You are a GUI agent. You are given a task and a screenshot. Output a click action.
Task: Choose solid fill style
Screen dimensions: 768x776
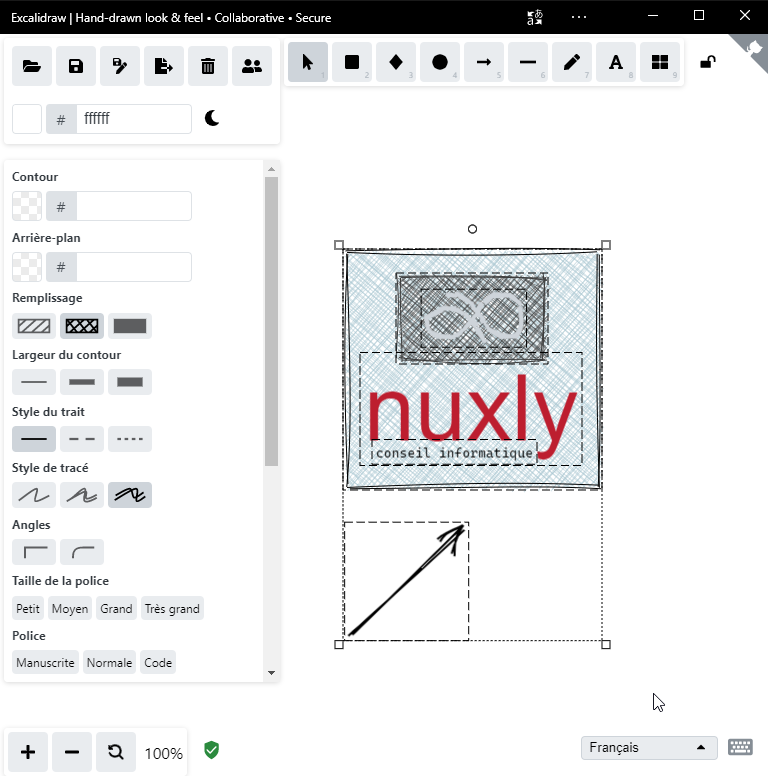pos(130,326)
